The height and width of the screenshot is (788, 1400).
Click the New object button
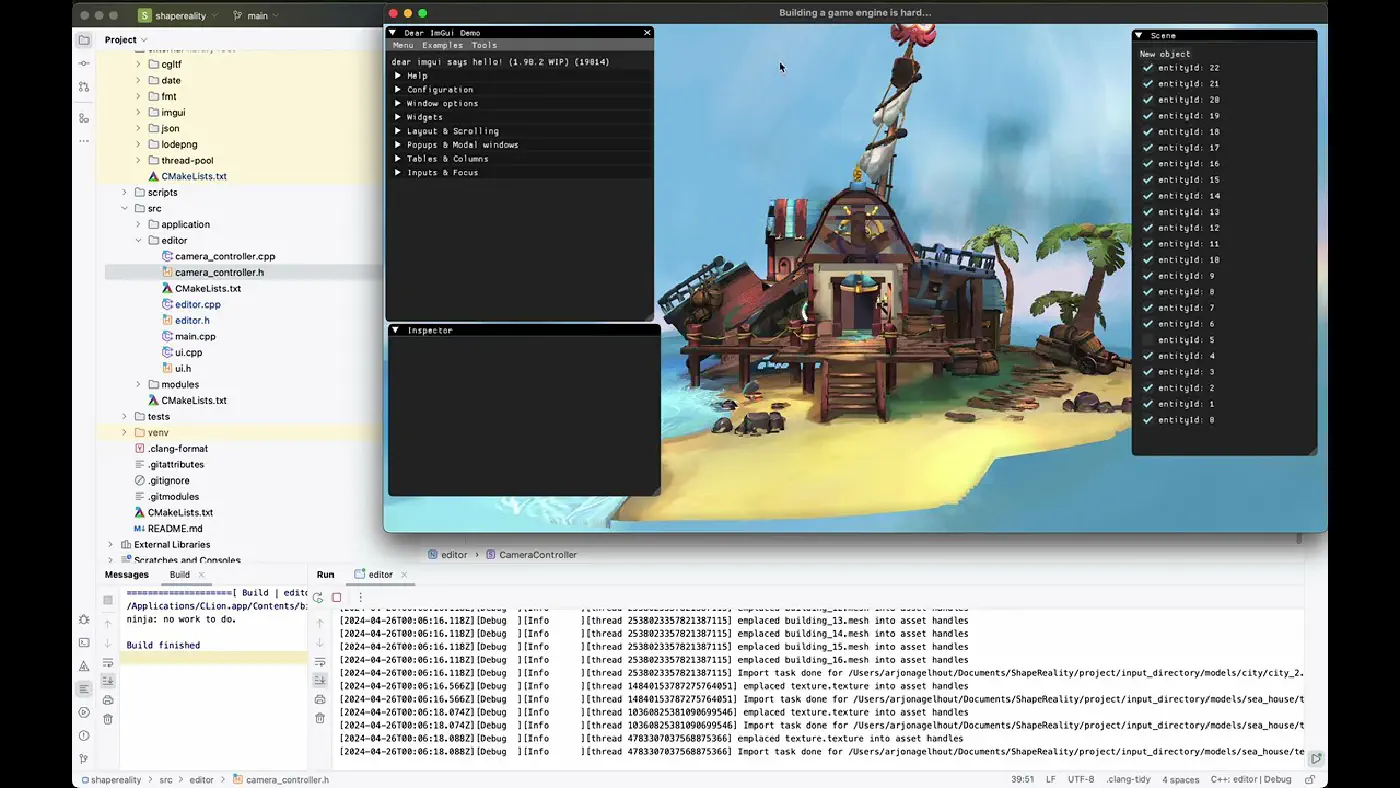click(1165, 54)
